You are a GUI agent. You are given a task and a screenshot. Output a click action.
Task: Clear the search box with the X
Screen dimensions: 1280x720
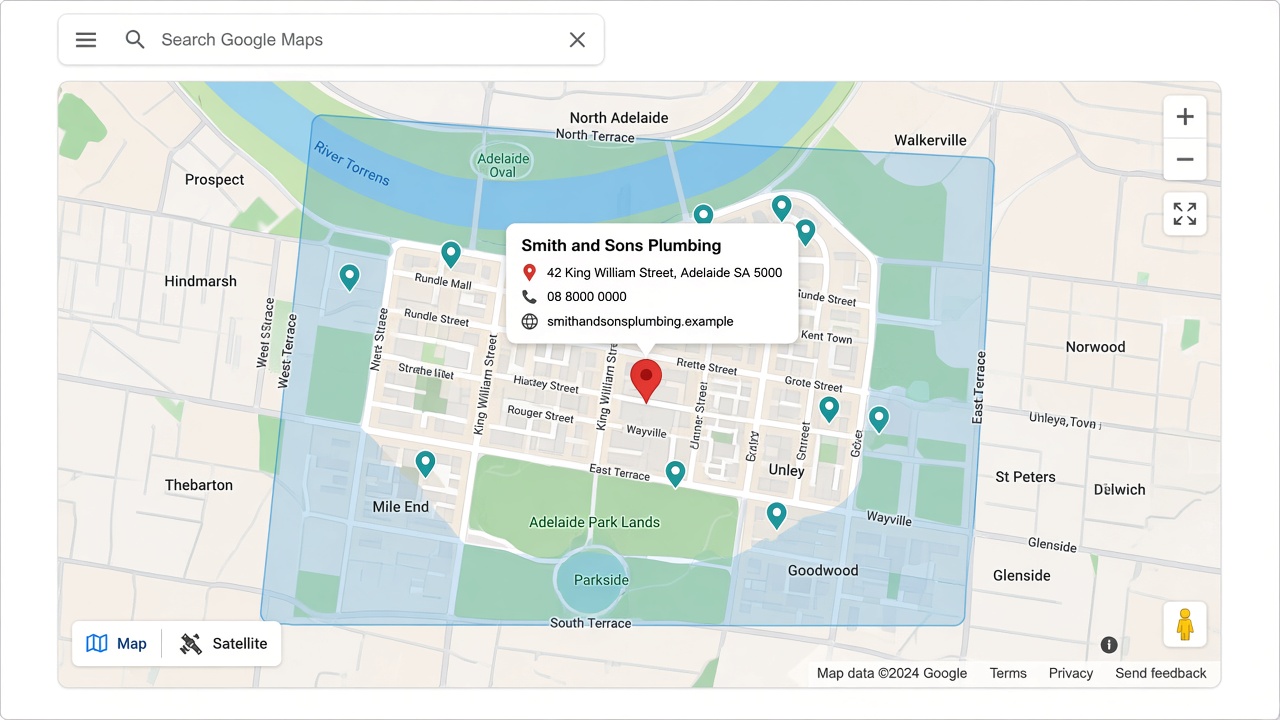[577, 40]
